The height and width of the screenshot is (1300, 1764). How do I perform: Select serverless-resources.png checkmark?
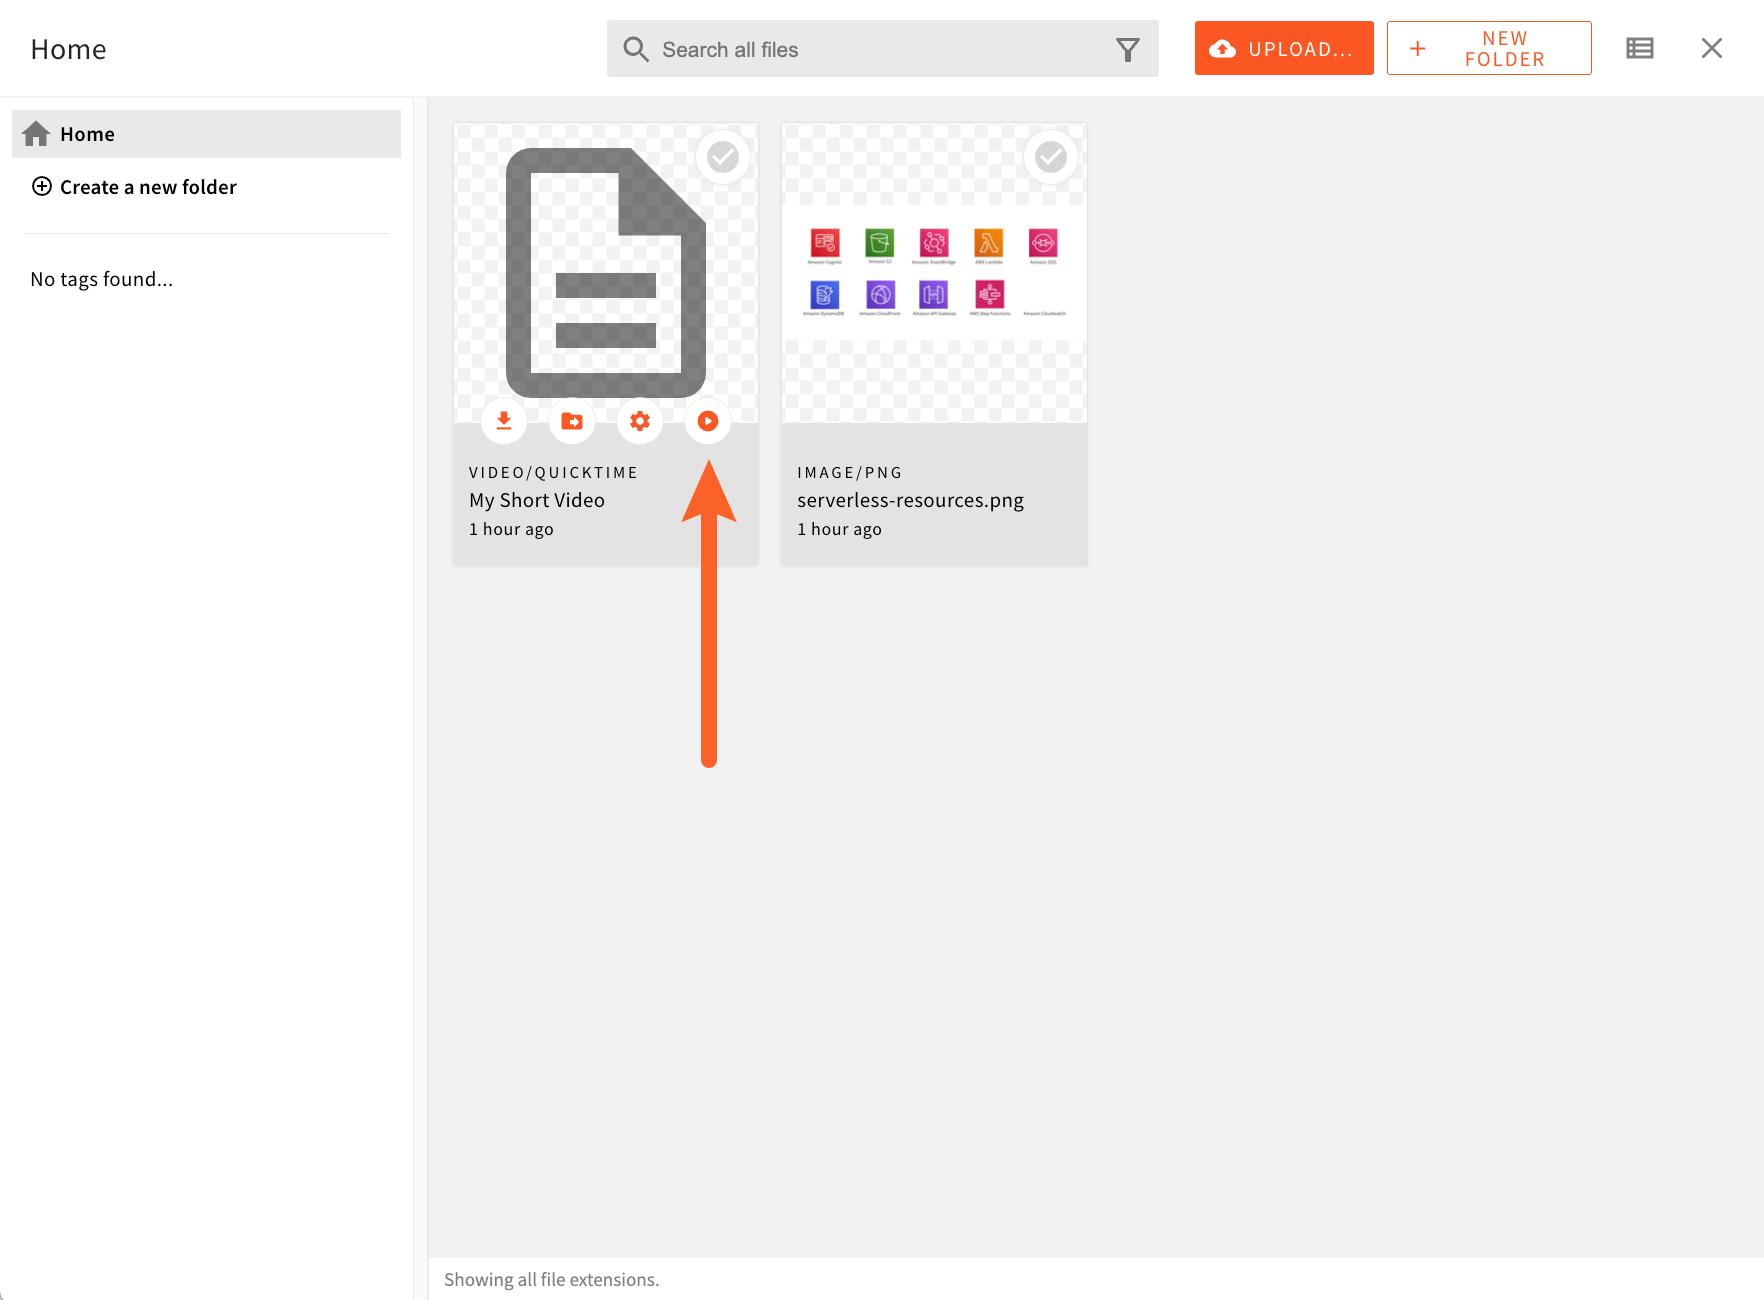click(1050, 157)
